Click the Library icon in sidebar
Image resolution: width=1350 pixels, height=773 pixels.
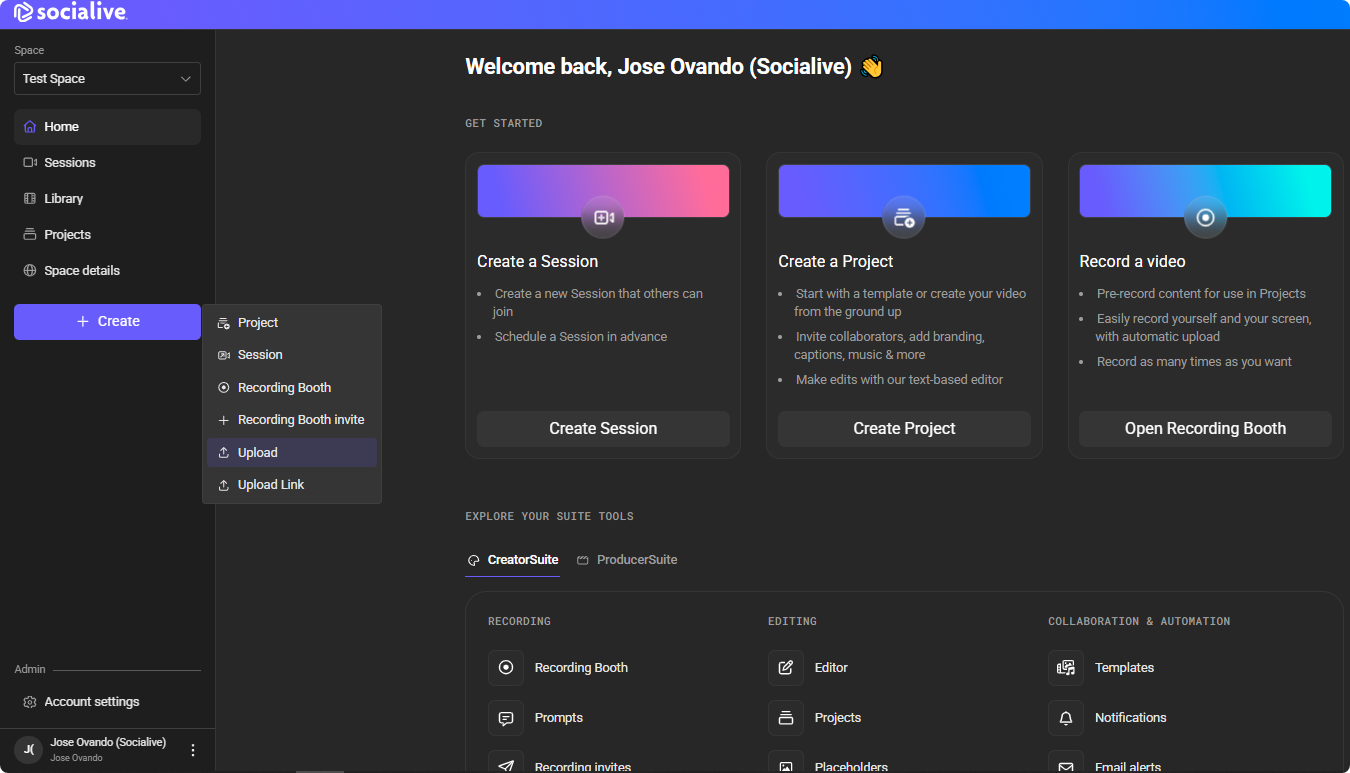coord(30,199)
